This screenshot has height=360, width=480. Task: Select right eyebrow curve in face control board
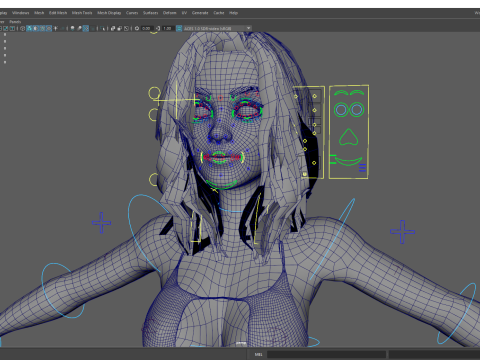pos(357,93)
